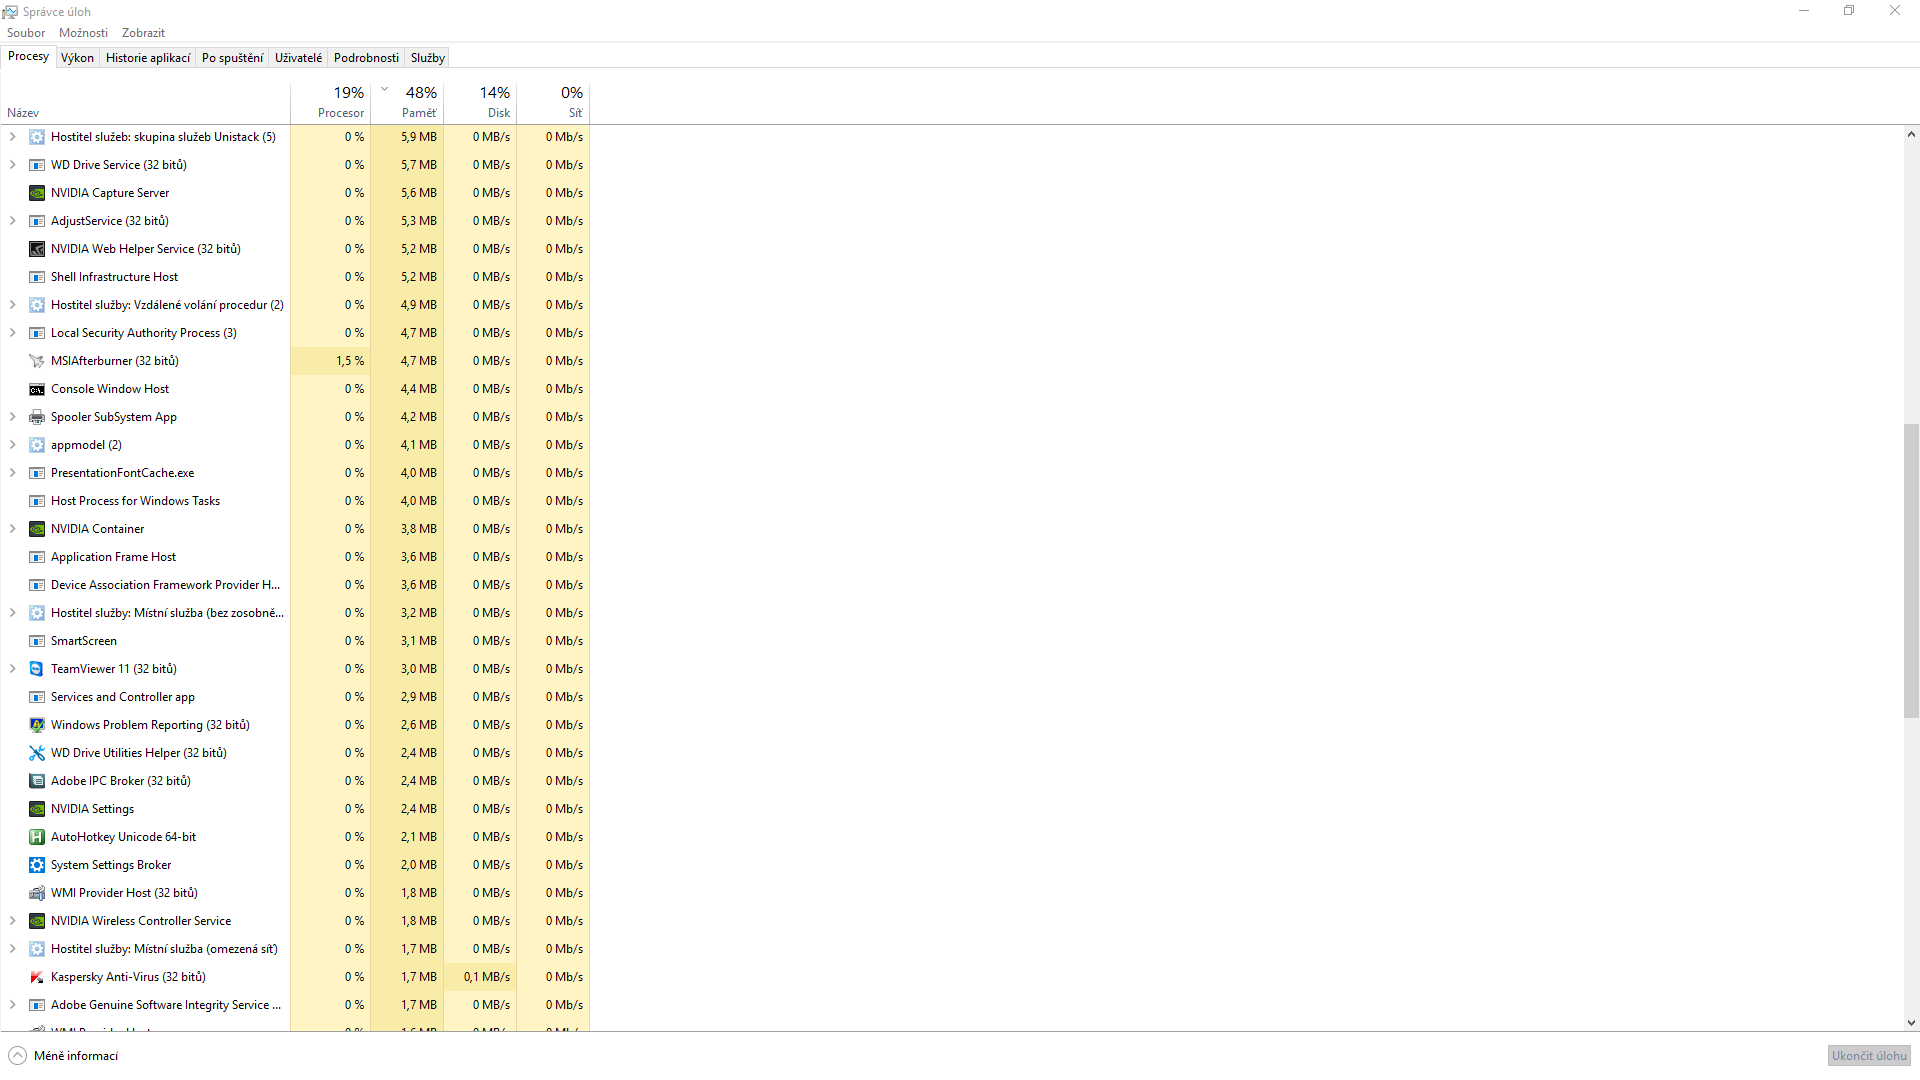
Task: Click the SmartScreen process icon
Action: (x=37, y=641)
